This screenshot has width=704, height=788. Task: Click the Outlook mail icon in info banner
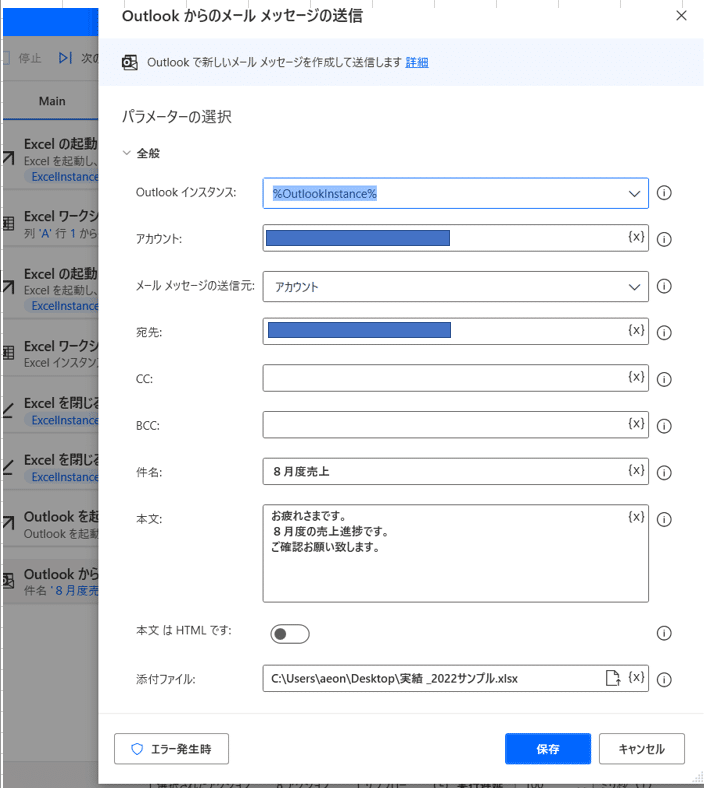130,63
